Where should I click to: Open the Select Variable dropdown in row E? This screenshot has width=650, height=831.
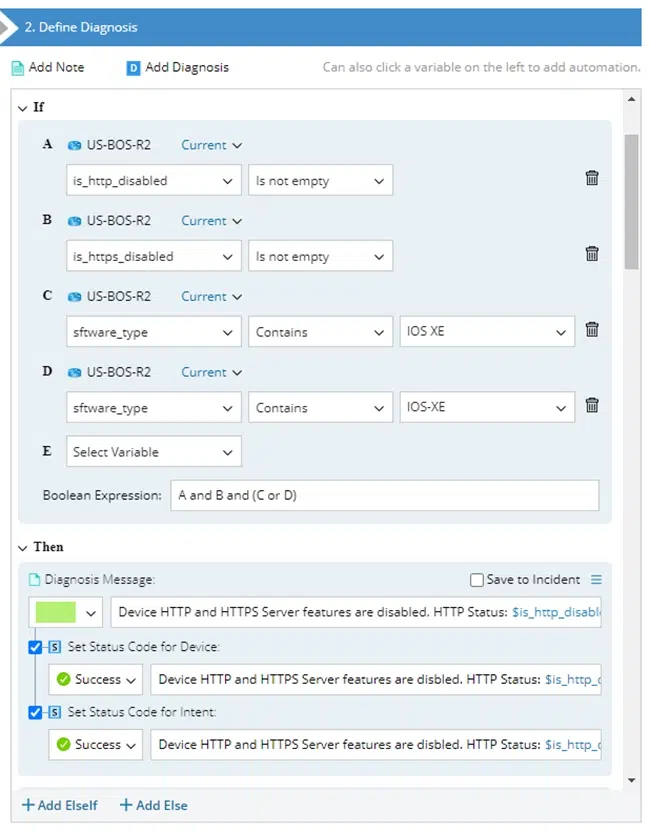tap(153, 451)
